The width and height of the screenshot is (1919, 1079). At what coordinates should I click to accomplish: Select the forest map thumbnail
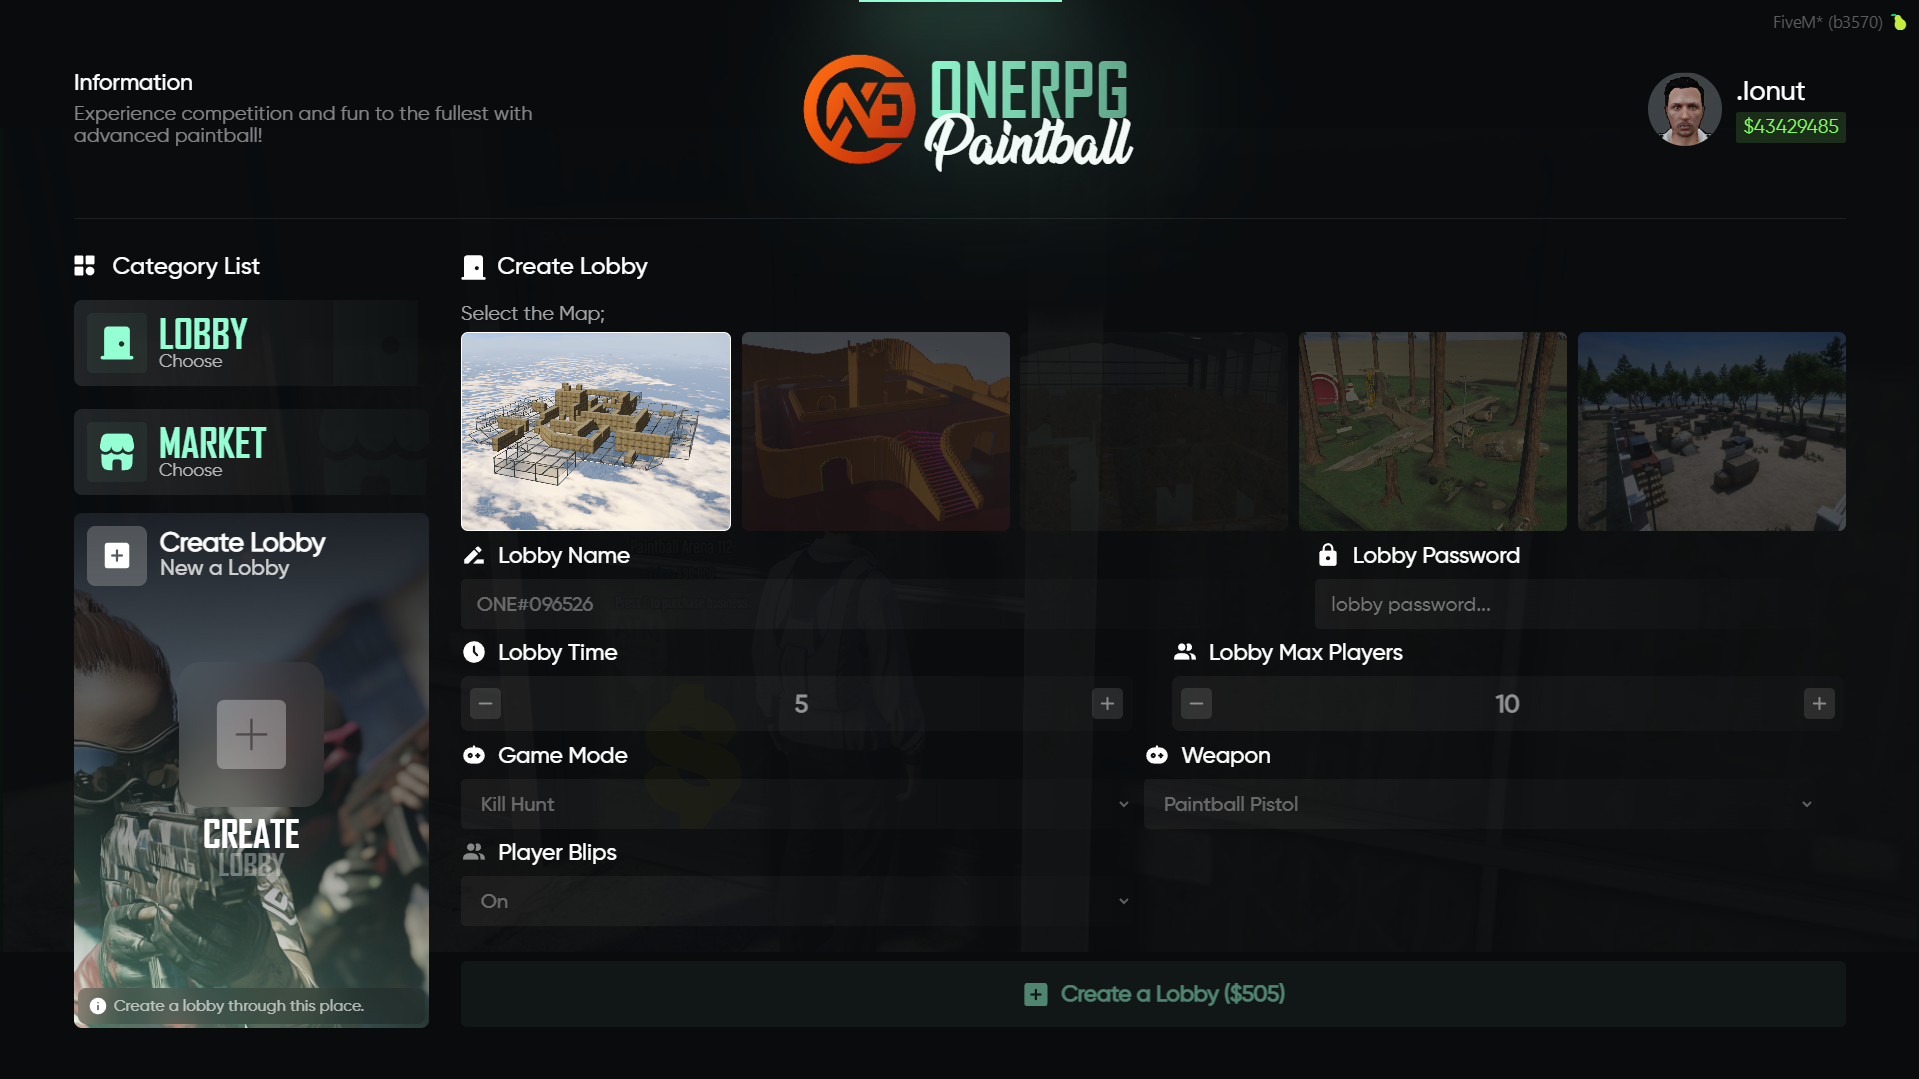[x=1433, y=431]
